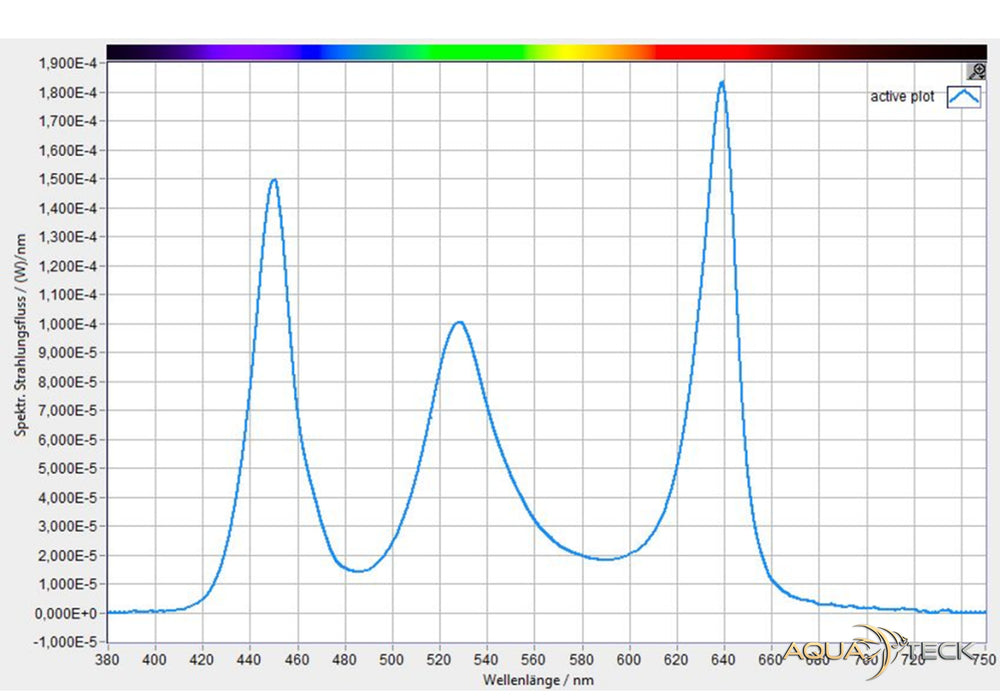Click the blue peak around 450 nm
1000x700 pixels.
point(273,180)
